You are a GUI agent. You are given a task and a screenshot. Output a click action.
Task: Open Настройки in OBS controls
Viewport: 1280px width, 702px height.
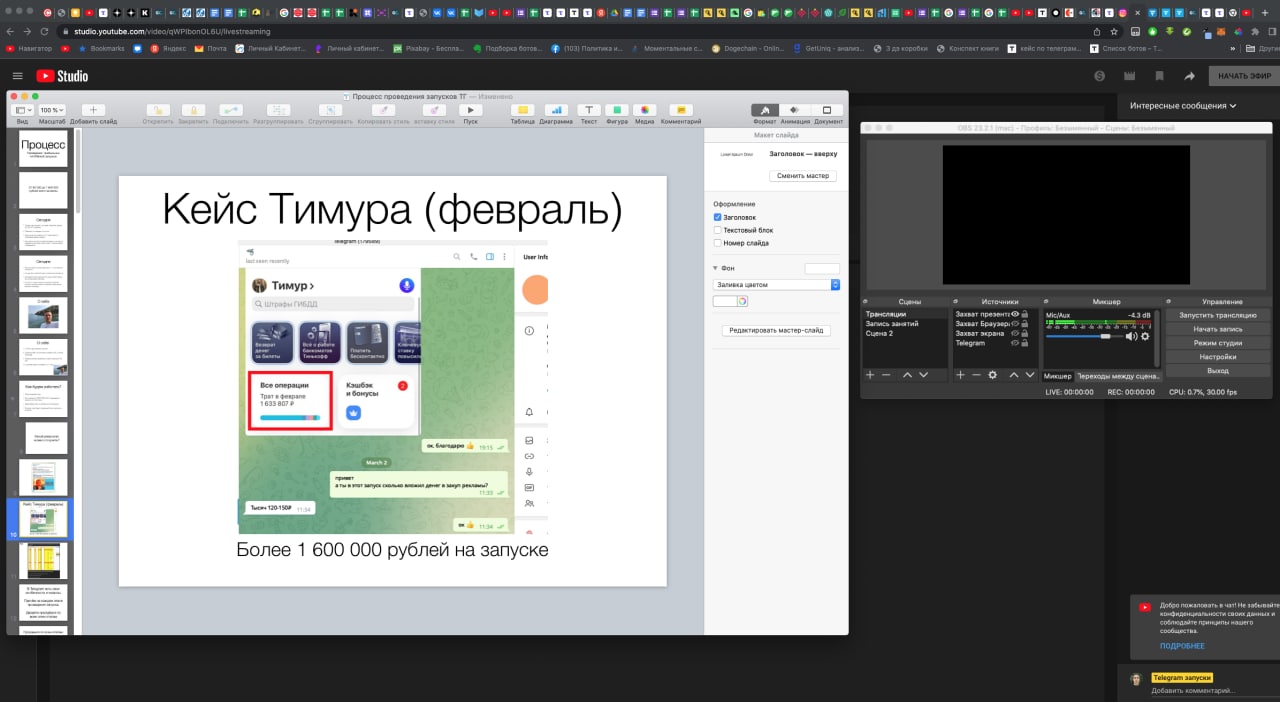(x=1217, y=357)
